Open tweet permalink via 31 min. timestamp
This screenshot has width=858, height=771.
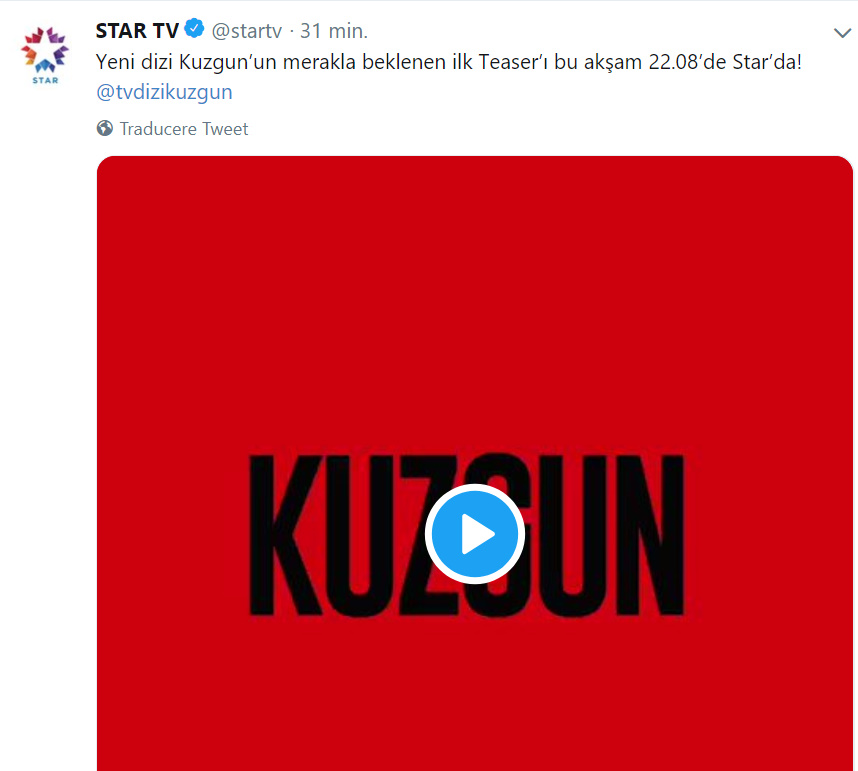(x=334, y=31)
